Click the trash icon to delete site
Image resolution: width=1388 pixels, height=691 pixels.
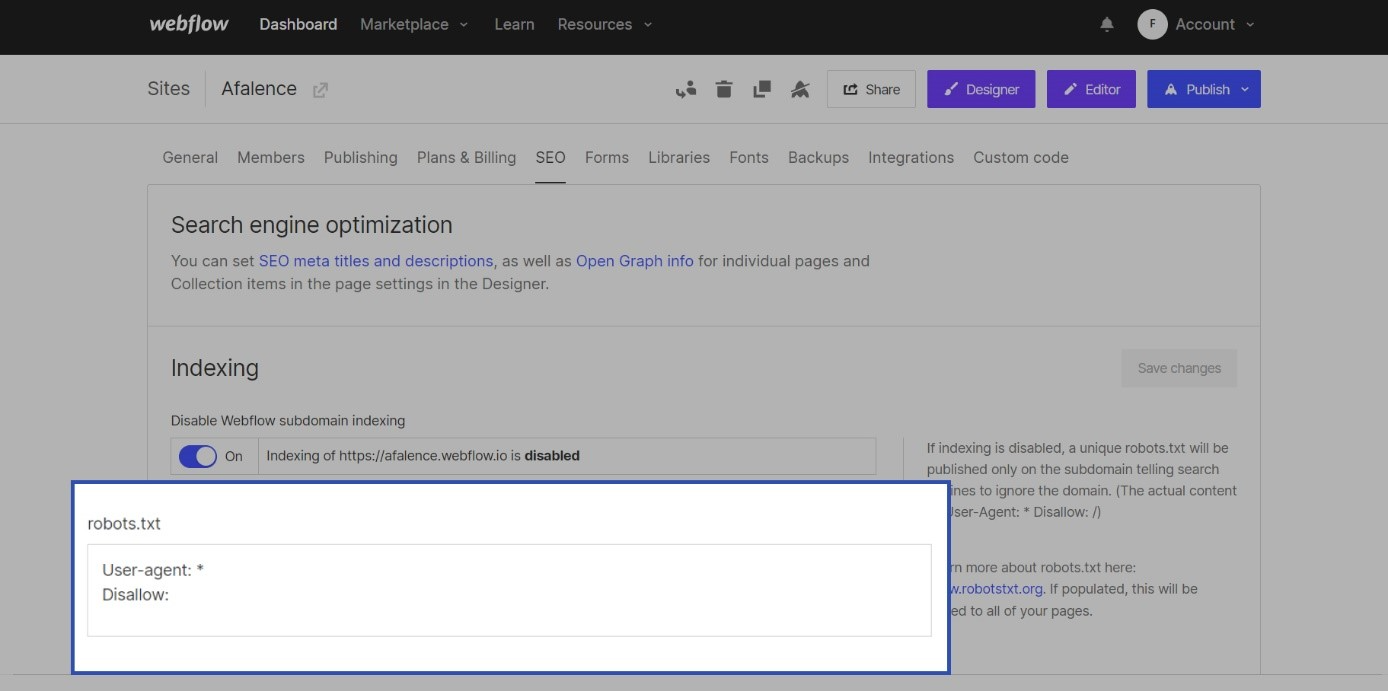click(724, 89)
